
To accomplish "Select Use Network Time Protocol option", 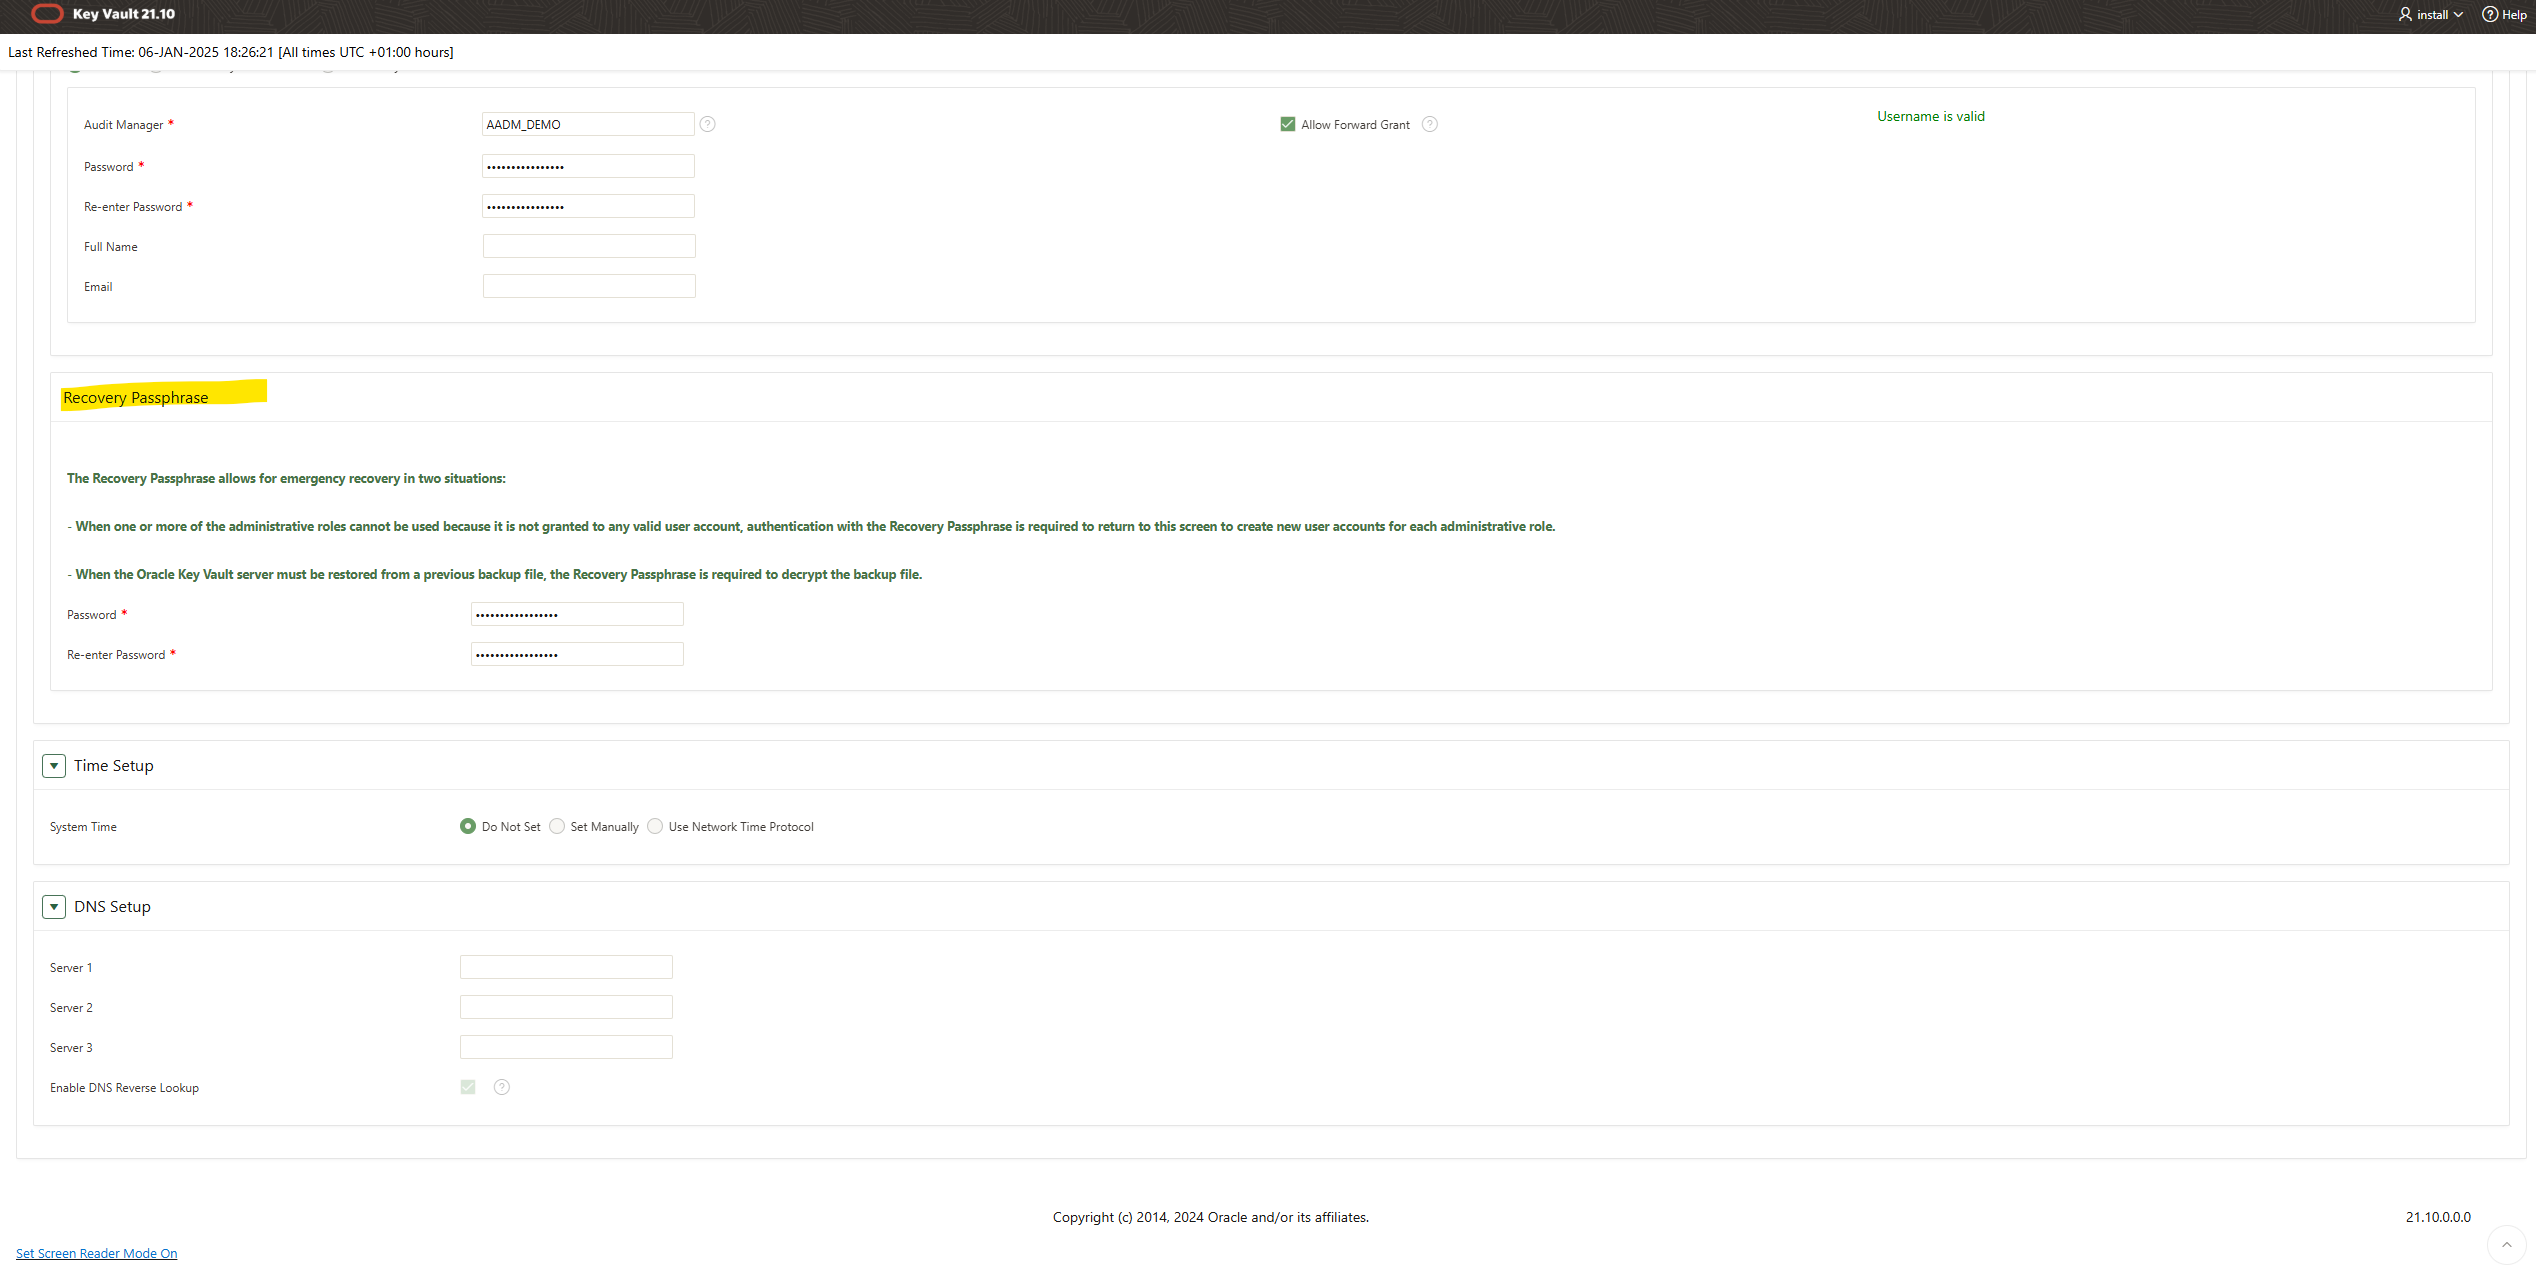I will click(x=655, y=826).
